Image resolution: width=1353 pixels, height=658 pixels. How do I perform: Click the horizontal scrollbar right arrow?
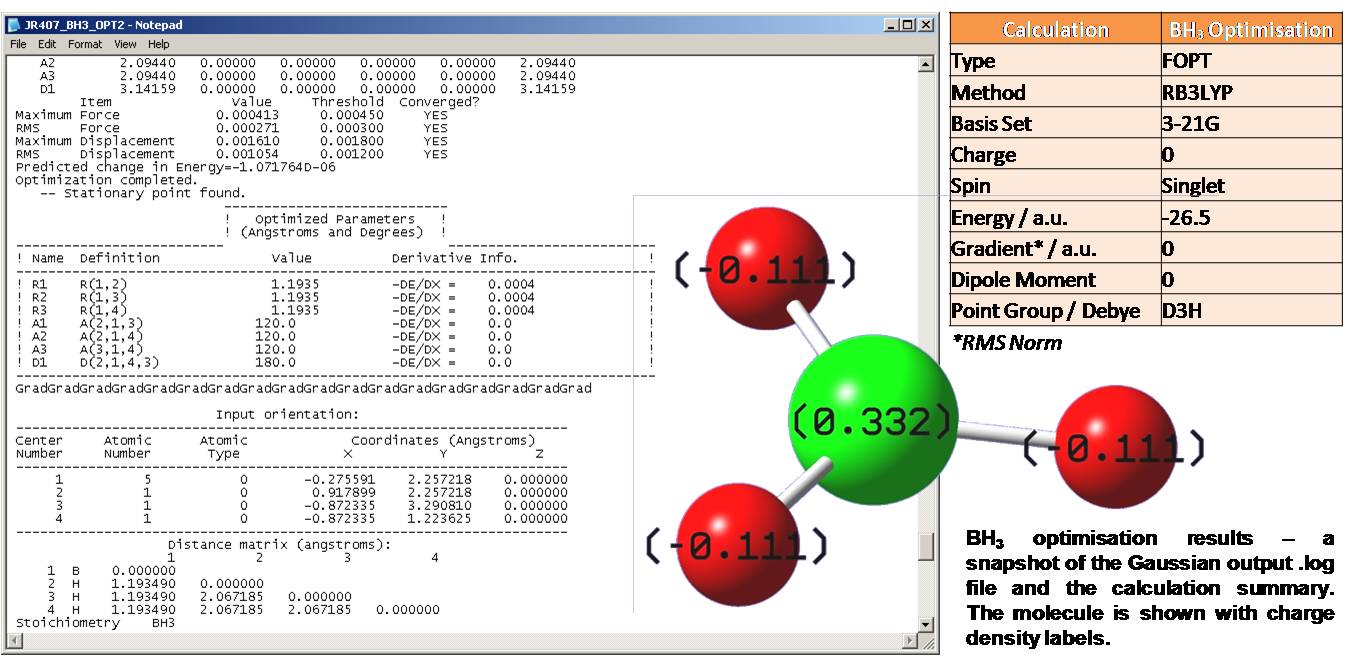pos(910,640)
